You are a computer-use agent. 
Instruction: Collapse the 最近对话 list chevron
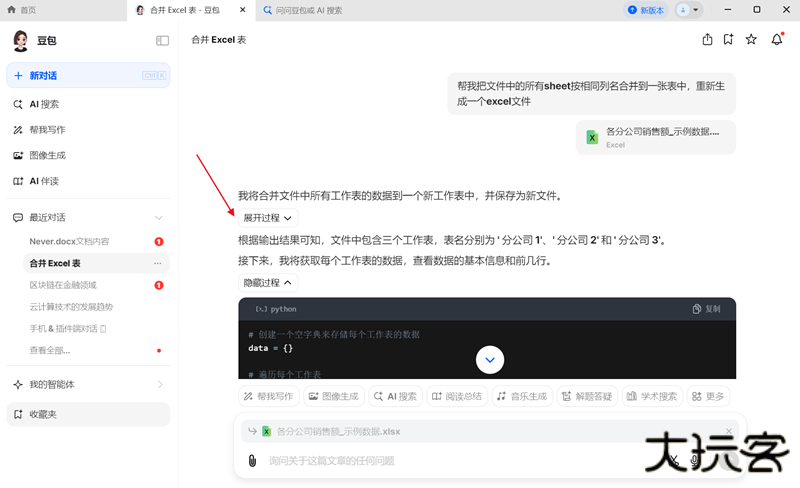pos(158,218)
